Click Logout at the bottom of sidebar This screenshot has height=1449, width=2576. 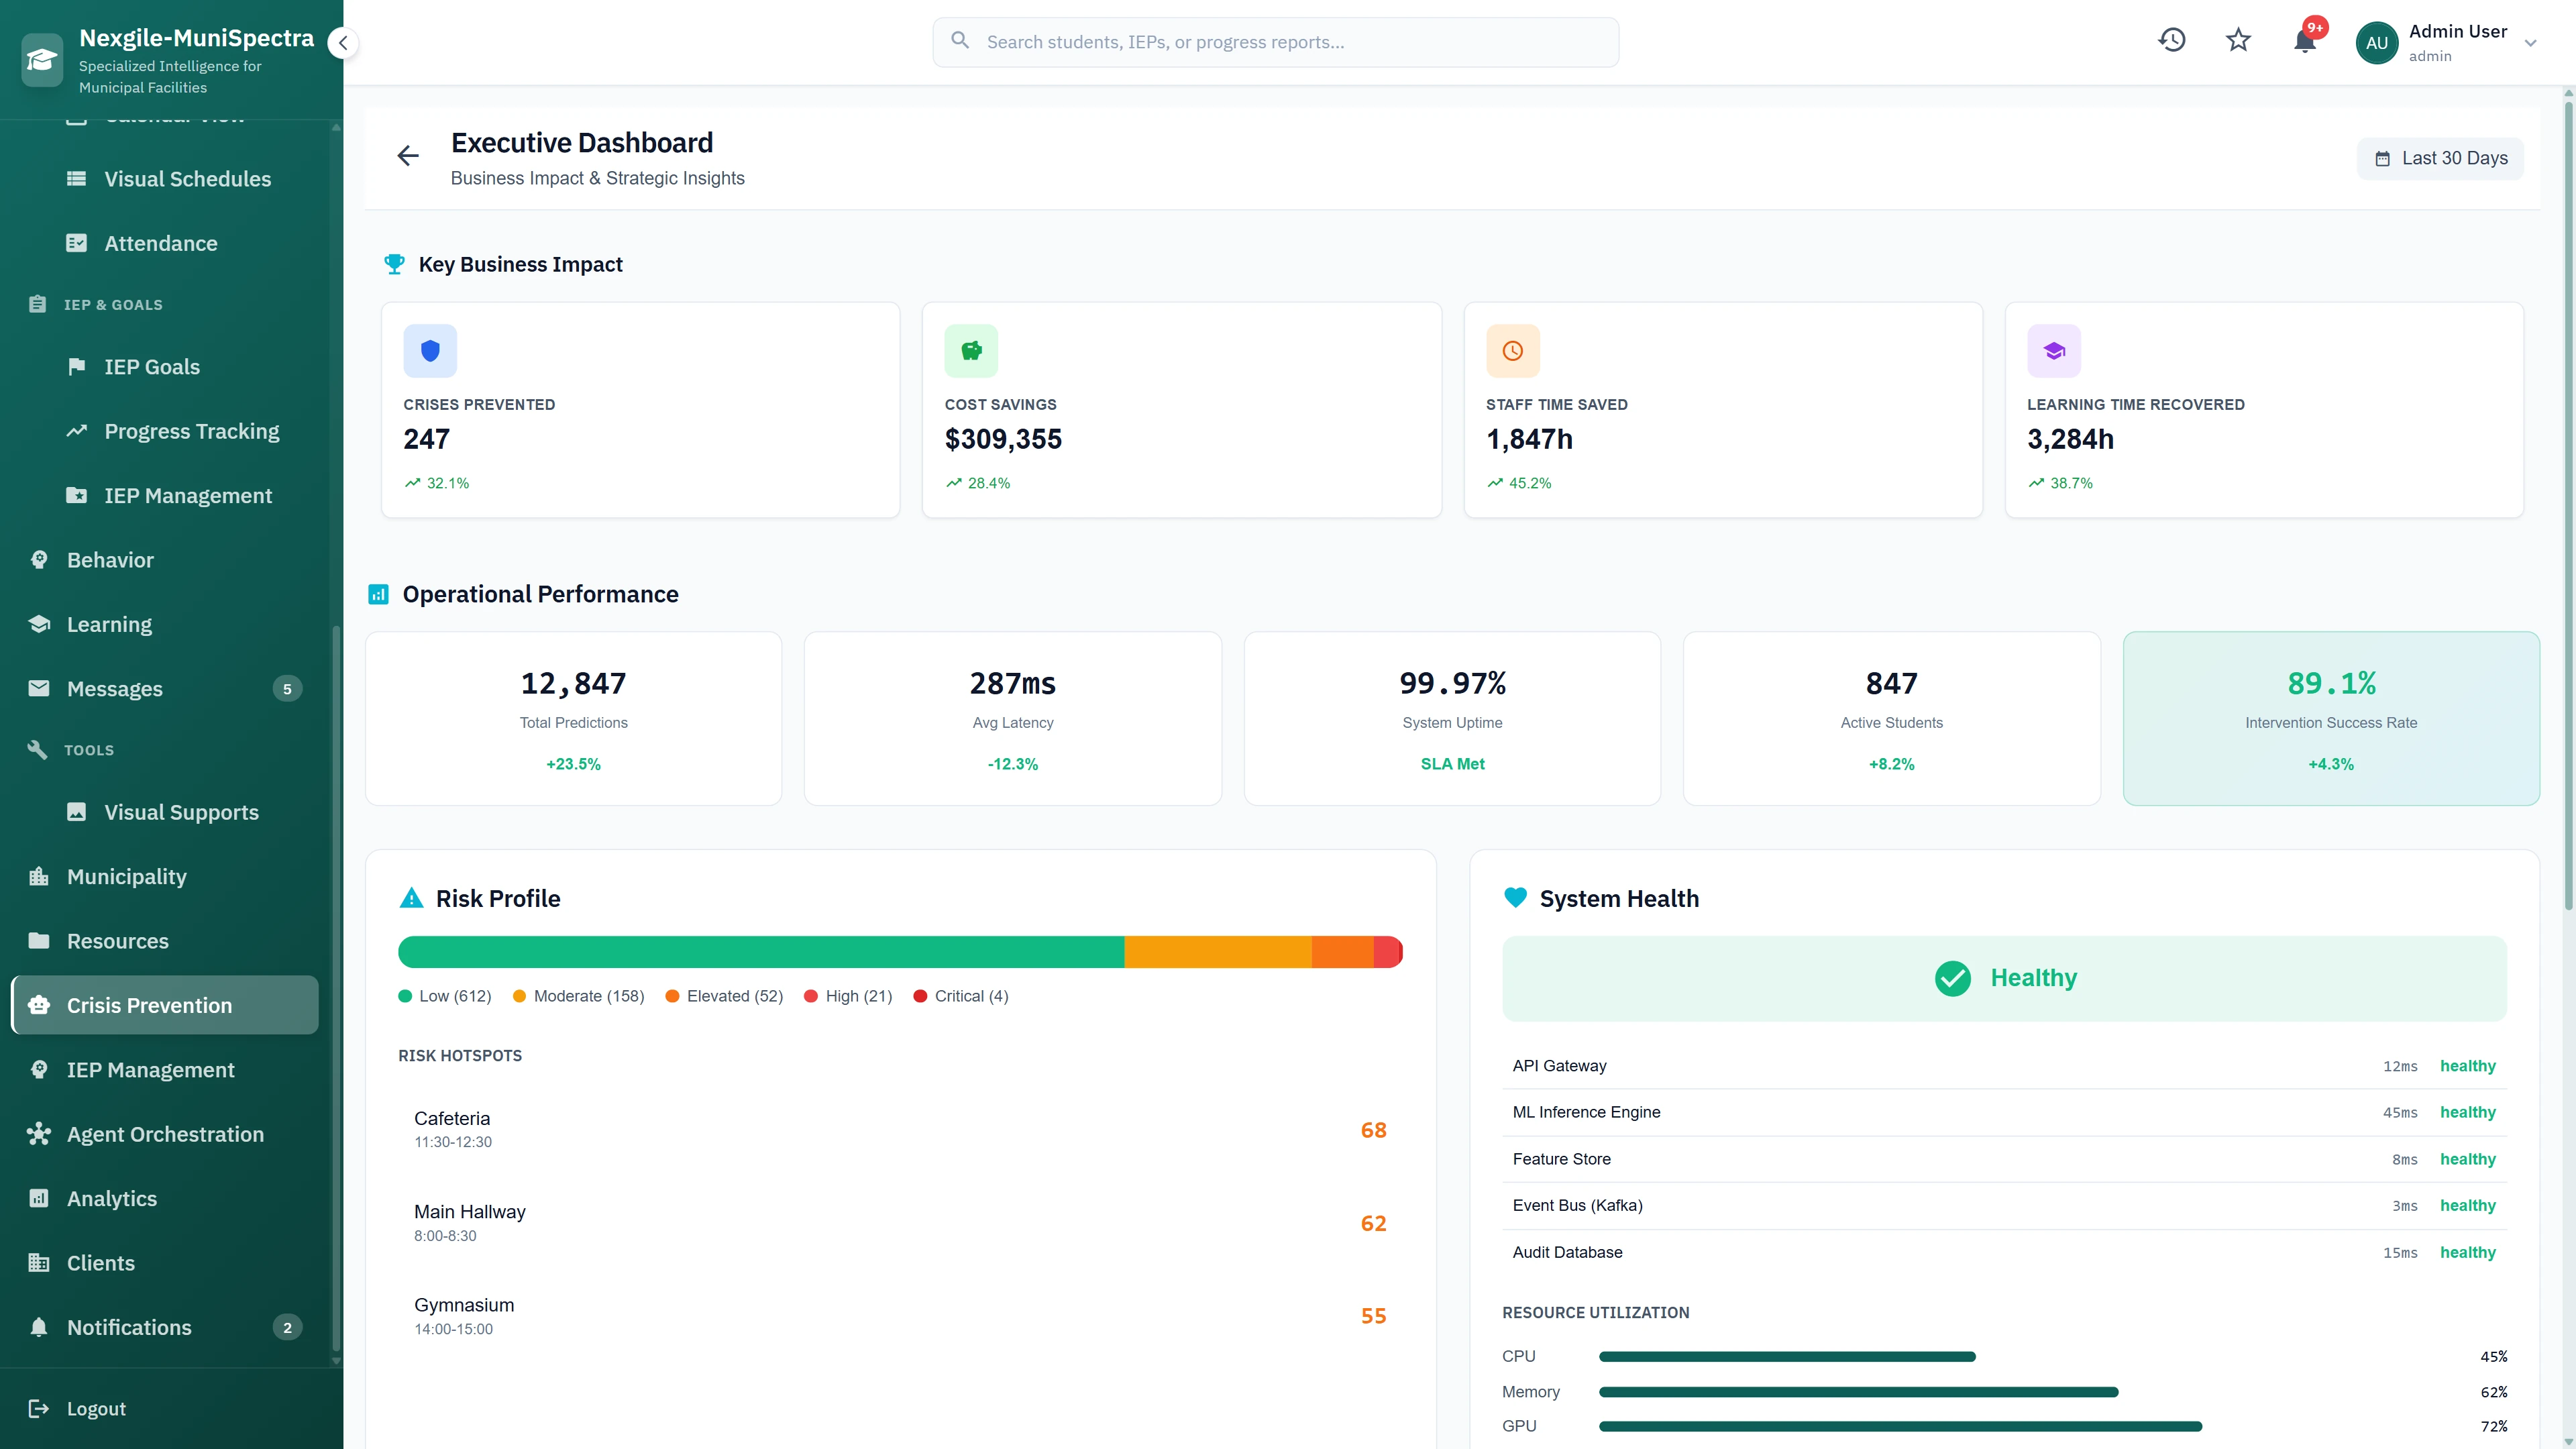96,1408
